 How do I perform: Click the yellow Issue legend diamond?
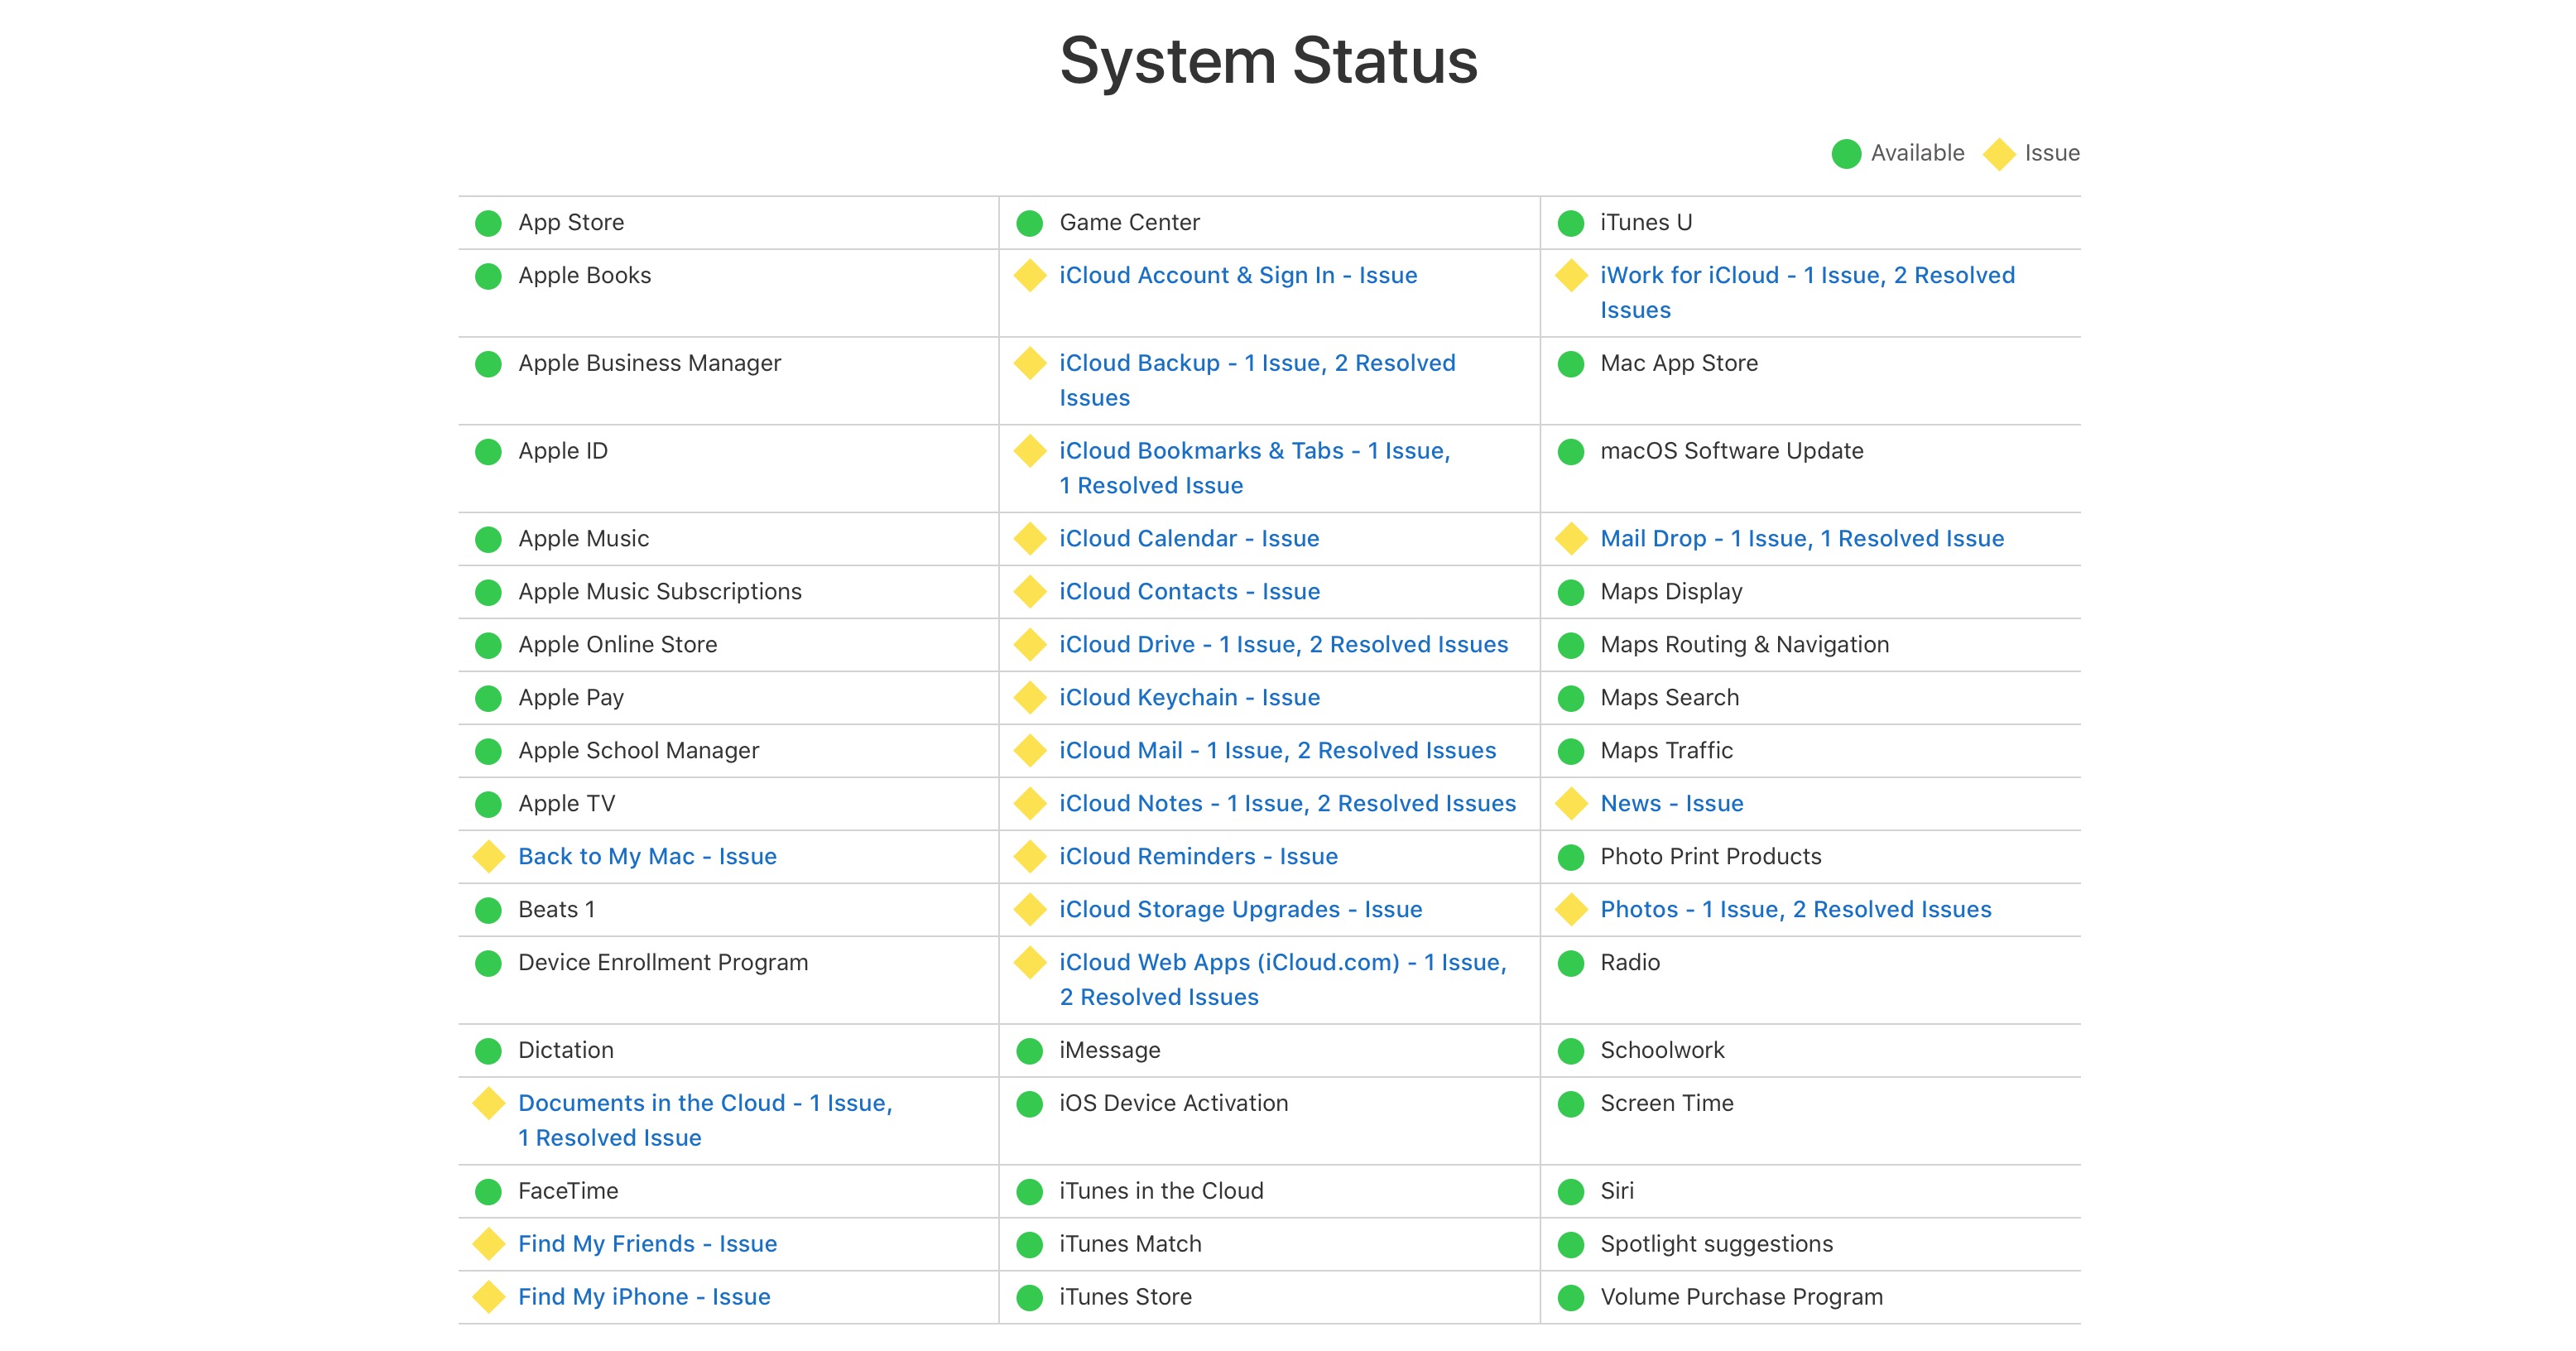click(x=1999, y=154)
